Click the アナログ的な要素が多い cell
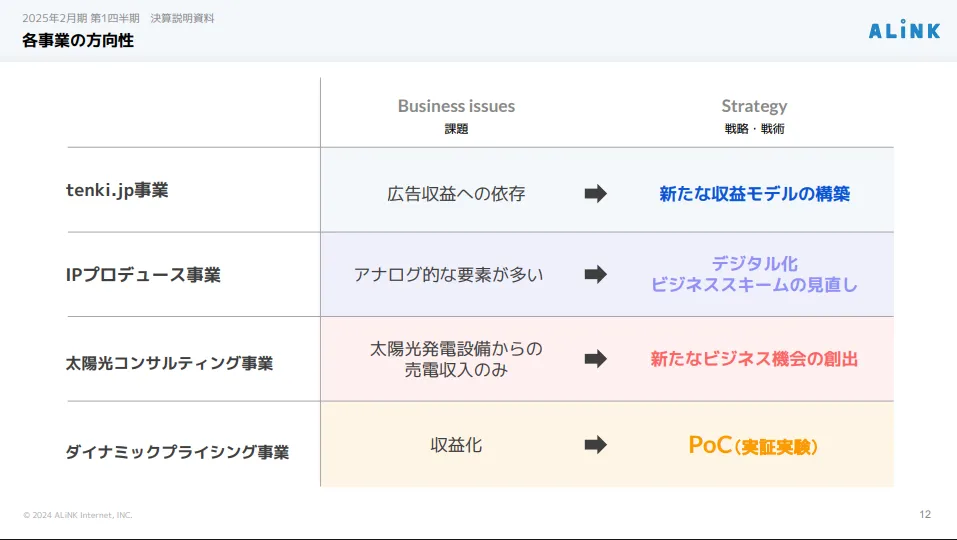 coord(449,275)
